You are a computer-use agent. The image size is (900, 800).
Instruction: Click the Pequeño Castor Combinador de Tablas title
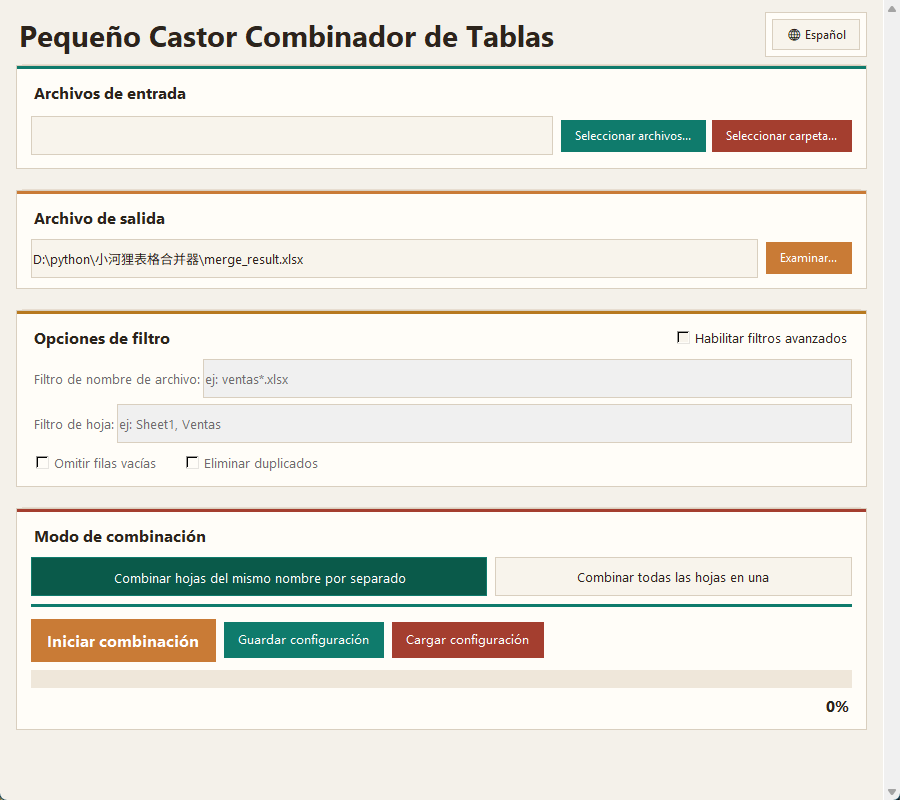point(286,37)
